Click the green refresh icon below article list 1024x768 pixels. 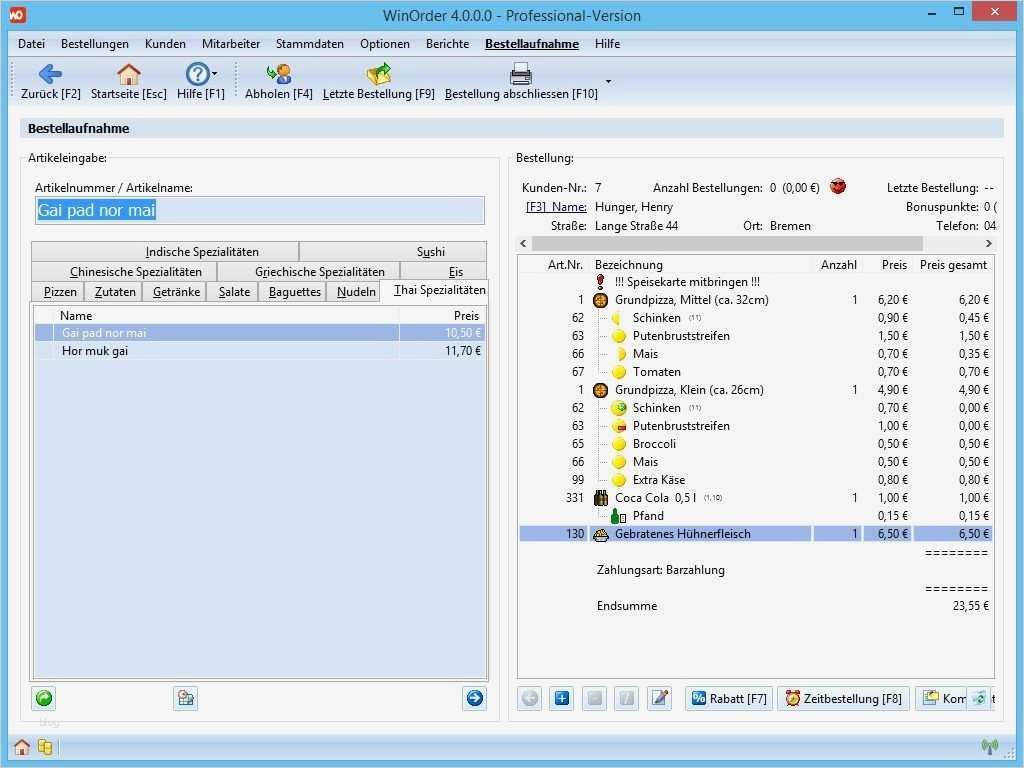coord(44,698)
